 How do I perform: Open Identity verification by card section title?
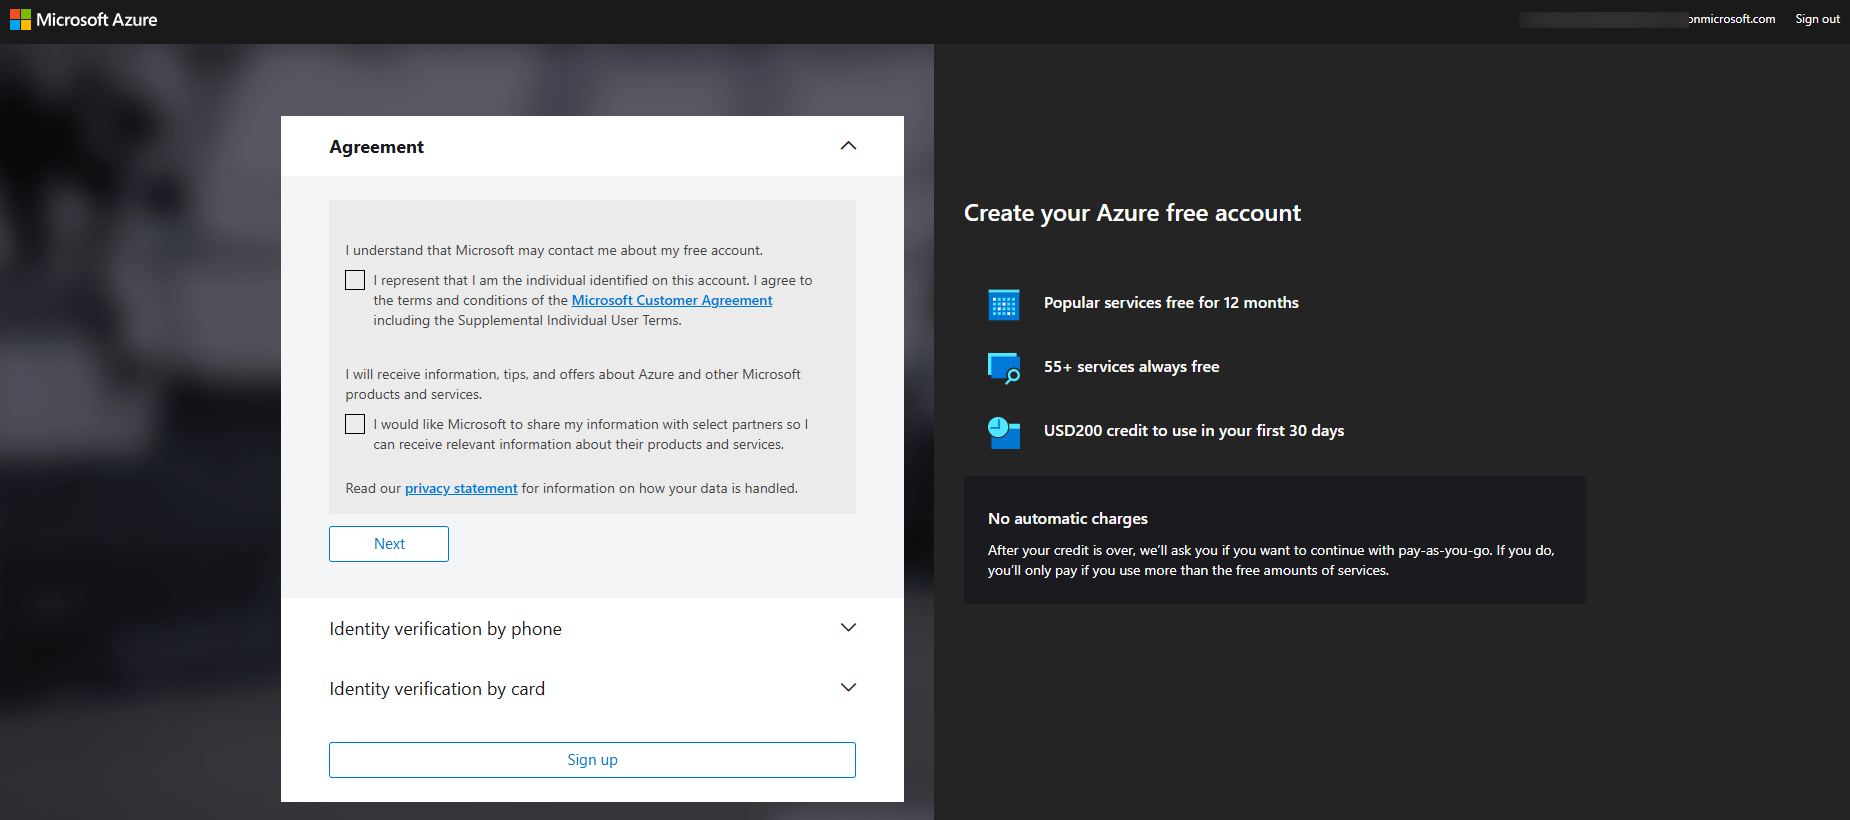click(x=437, y=689)
